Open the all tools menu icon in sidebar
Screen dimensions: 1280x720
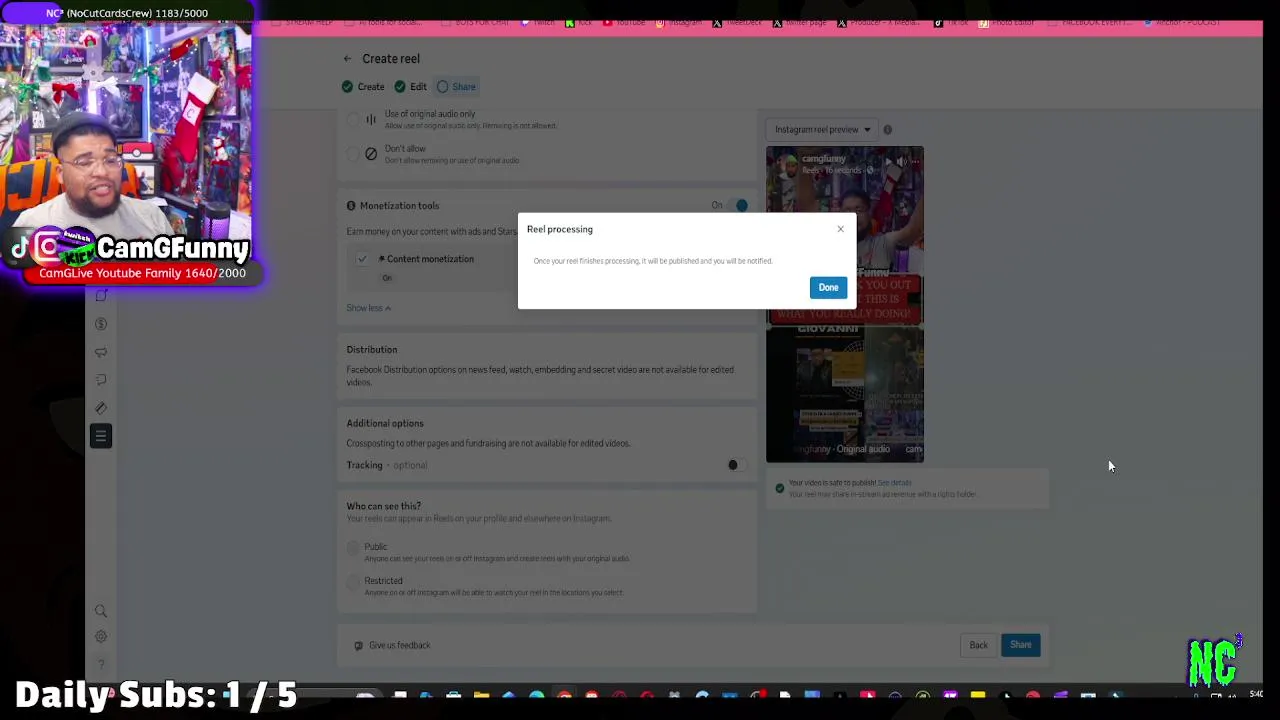click(x=101, y=436)
